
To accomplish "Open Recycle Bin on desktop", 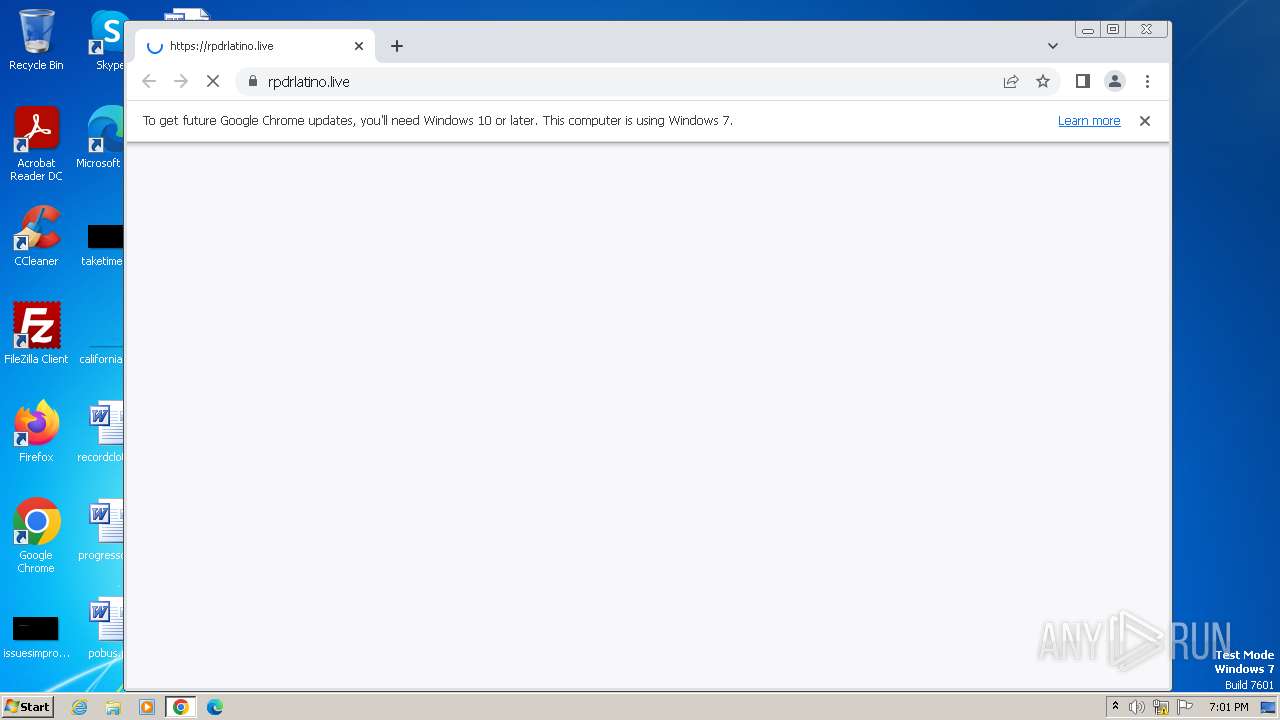I will (x=36, y=40).
